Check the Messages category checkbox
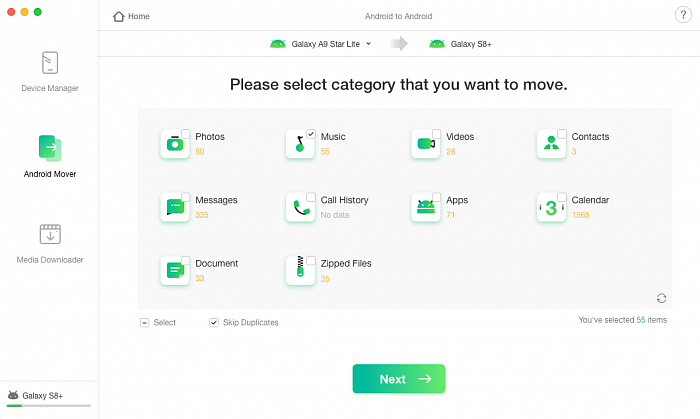700x419 pixels. tap(186, 197)
